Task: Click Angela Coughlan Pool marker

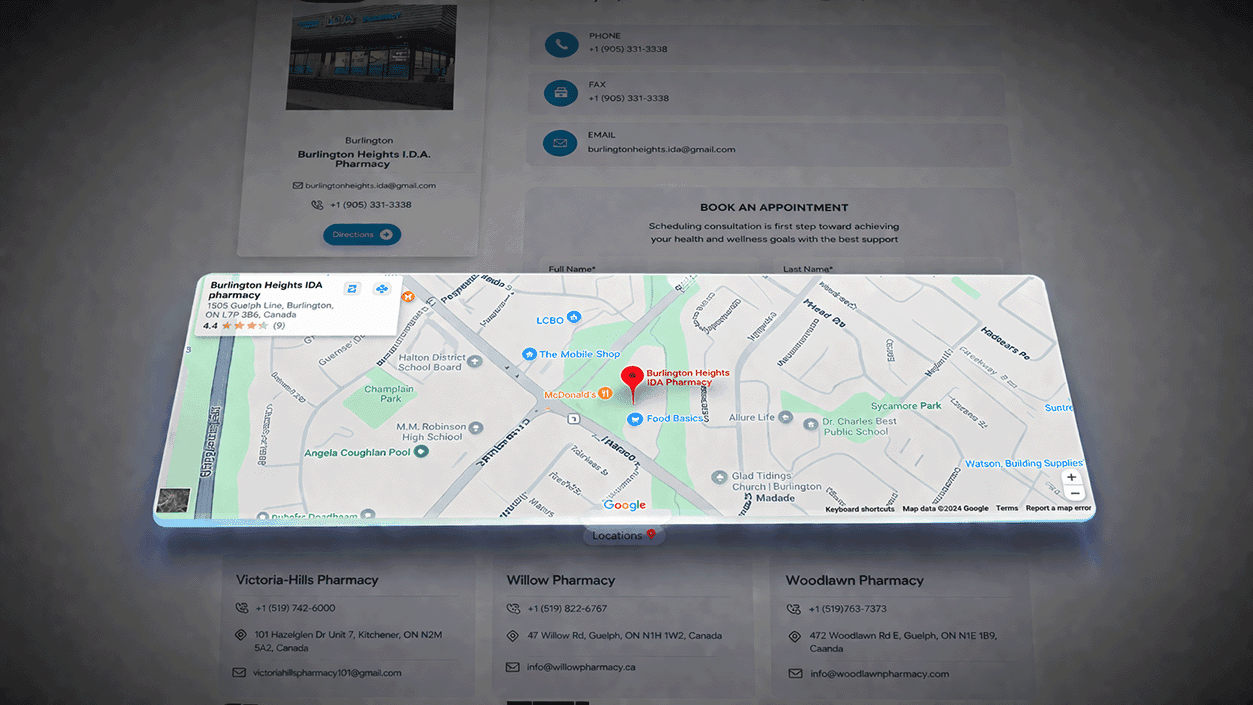Action: 421,452
